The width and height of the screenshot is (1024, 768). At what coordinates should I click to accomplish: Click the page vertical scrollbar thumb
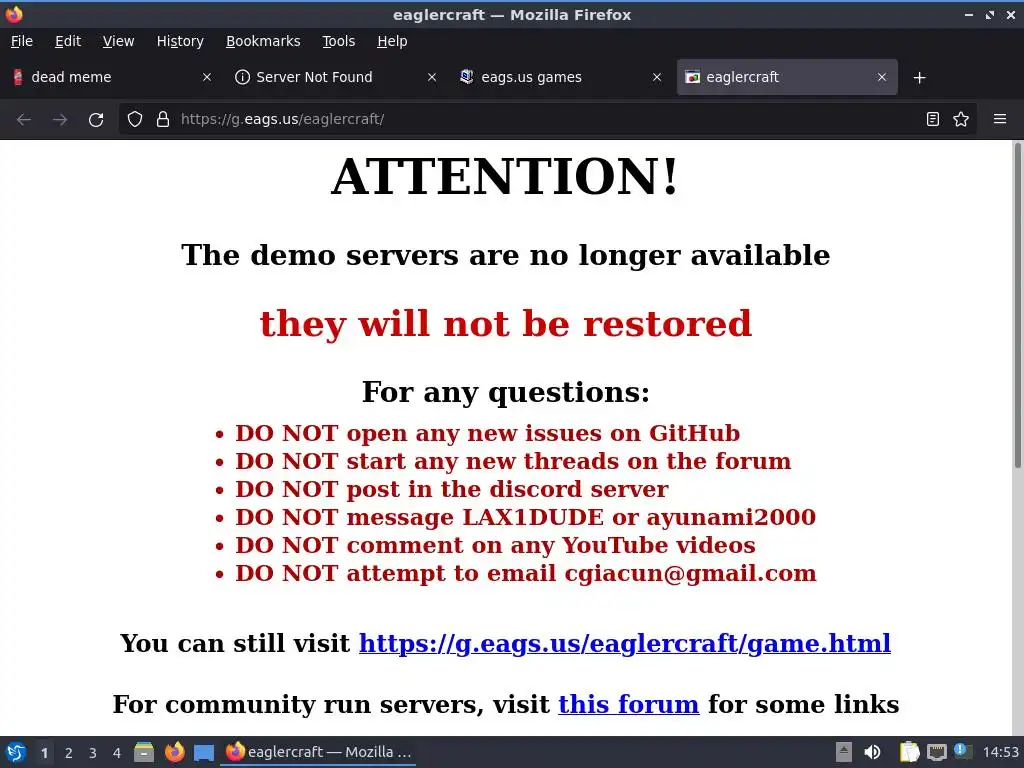tap(1017, 305)
